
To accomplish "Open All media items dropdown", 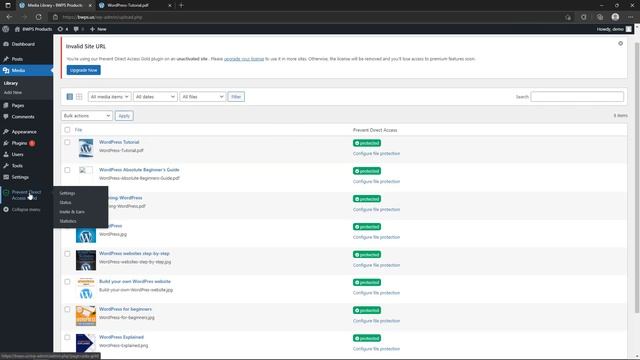I will click(x=109, y=97).
